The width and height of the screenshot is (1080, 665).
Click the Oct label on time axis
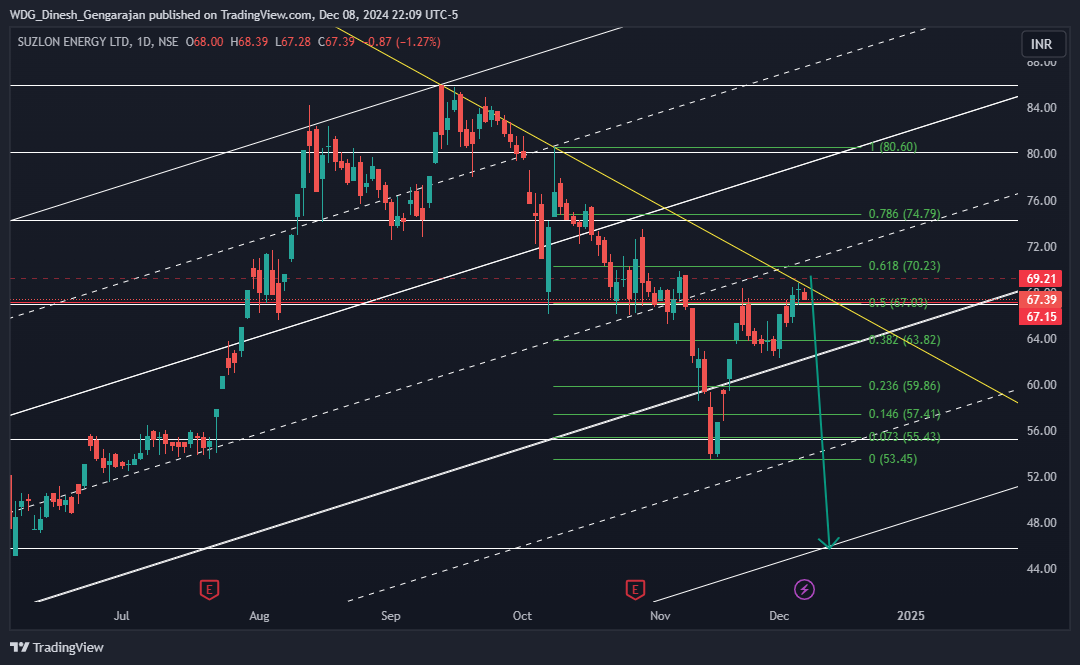[x=522, y=615]
